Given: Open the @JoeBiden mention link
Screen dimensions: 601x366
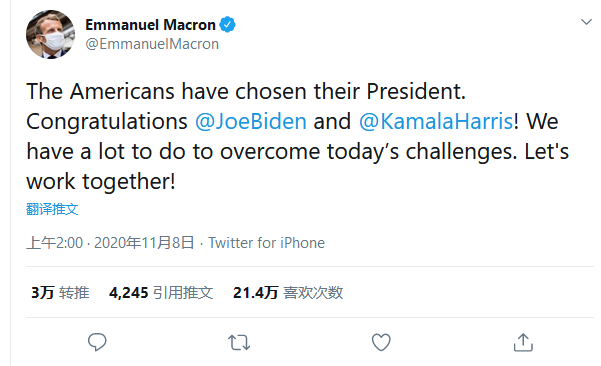Looking at the screenshot, I should tap(251, 121).
